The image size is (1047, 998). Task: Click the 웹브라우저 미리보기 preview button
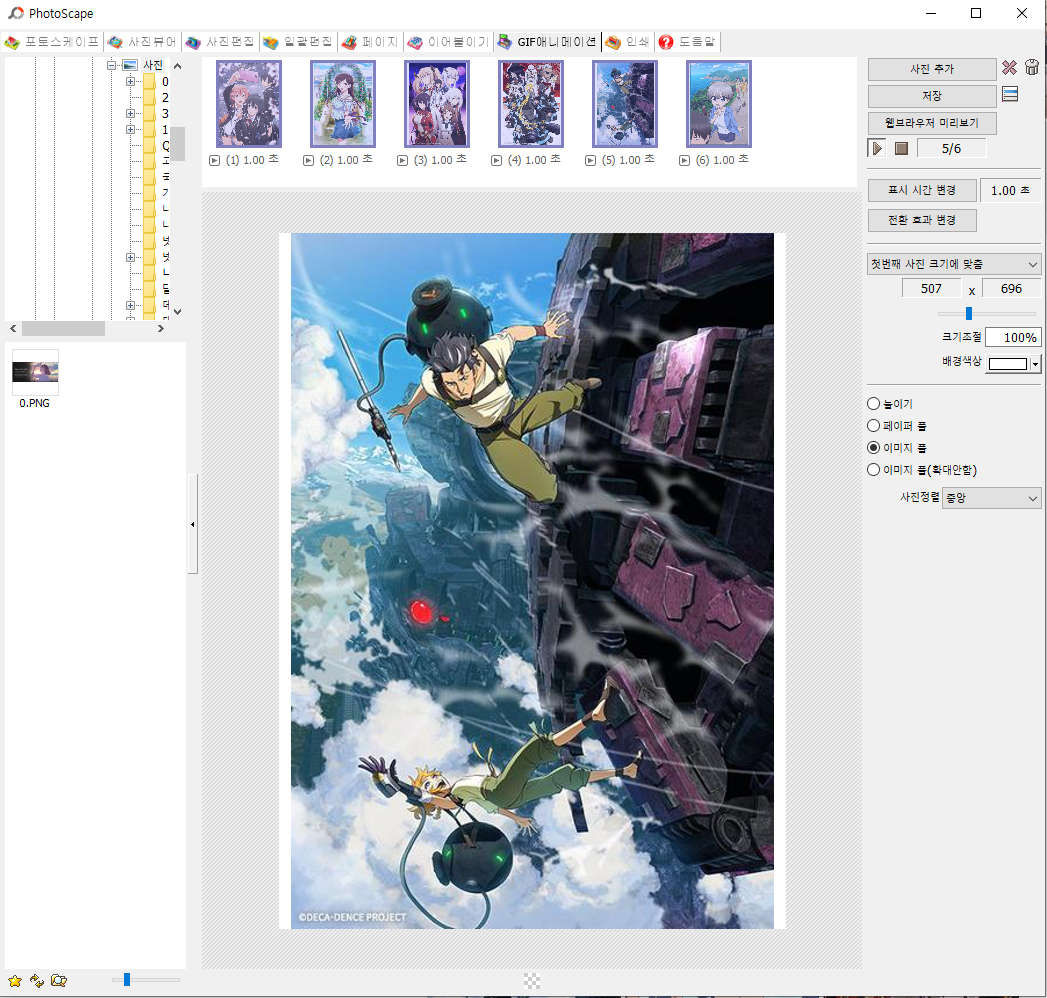coord(932,123)
